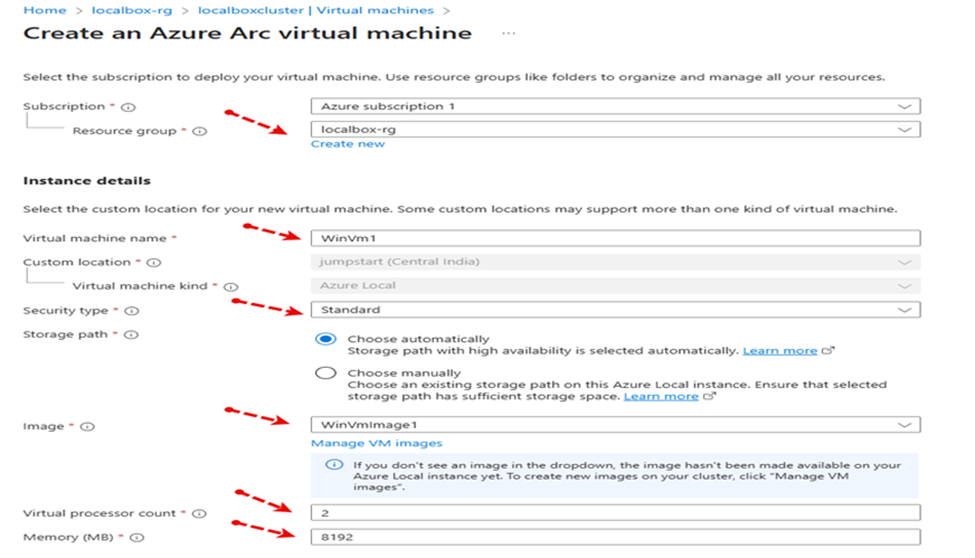This screenshot has height=558, width=975.
Task: Click the Instance details heading
Action: coord(87,181)
